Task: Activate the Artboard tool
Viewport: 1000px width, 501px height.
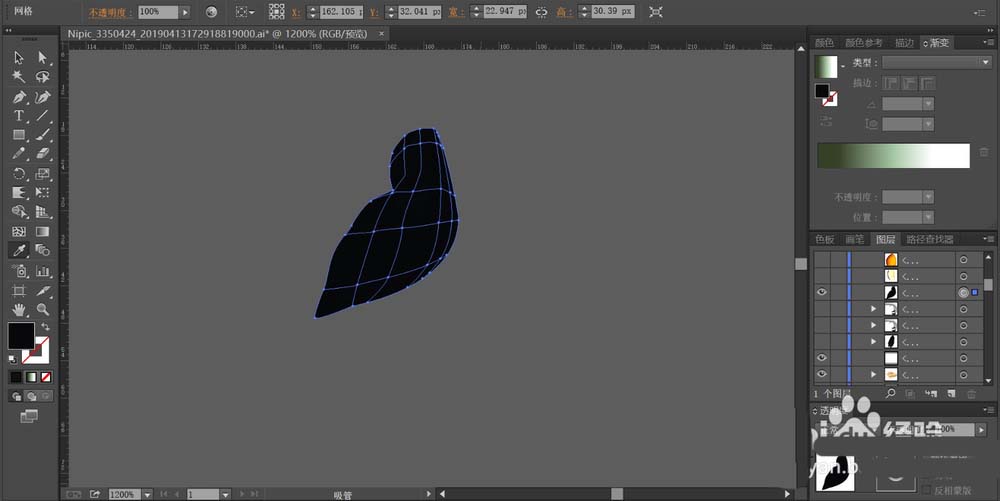Action: pos(18,291)
